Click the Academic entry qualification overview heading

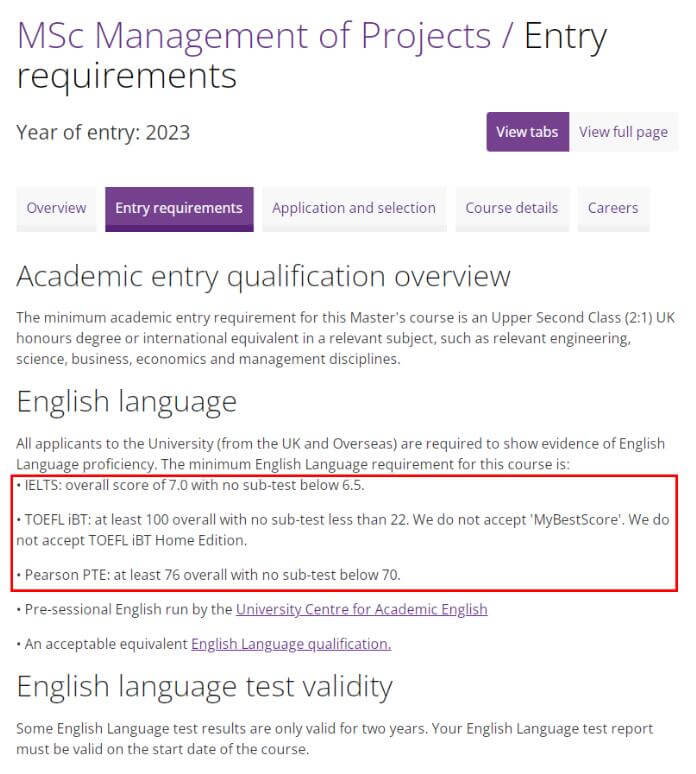264,276
